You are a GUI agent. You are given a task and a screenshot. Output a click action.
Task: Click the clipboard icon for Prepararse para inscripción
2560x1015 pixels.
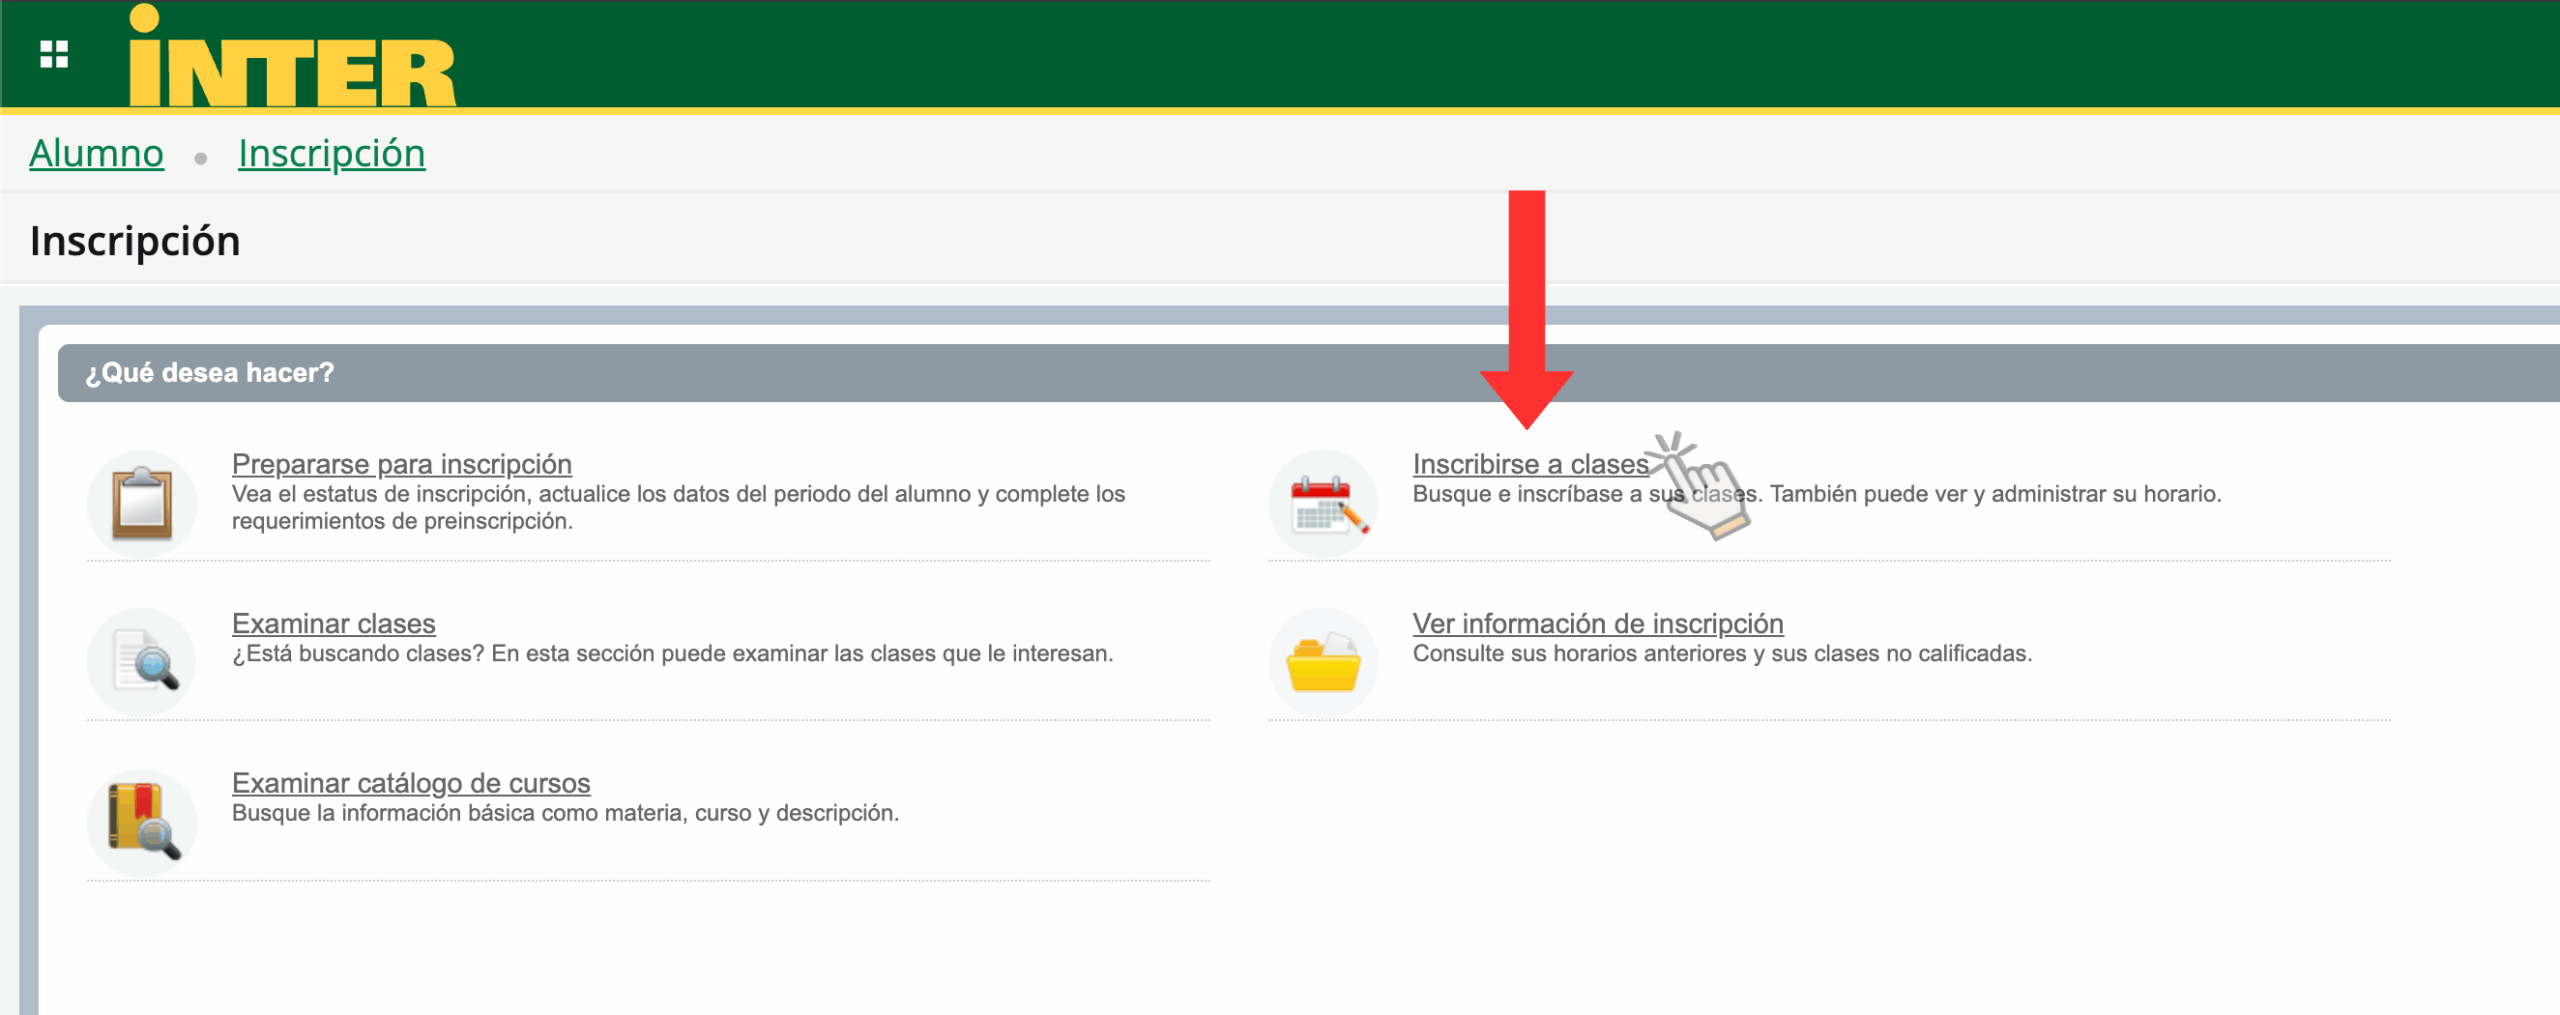[x=142, y=503]
